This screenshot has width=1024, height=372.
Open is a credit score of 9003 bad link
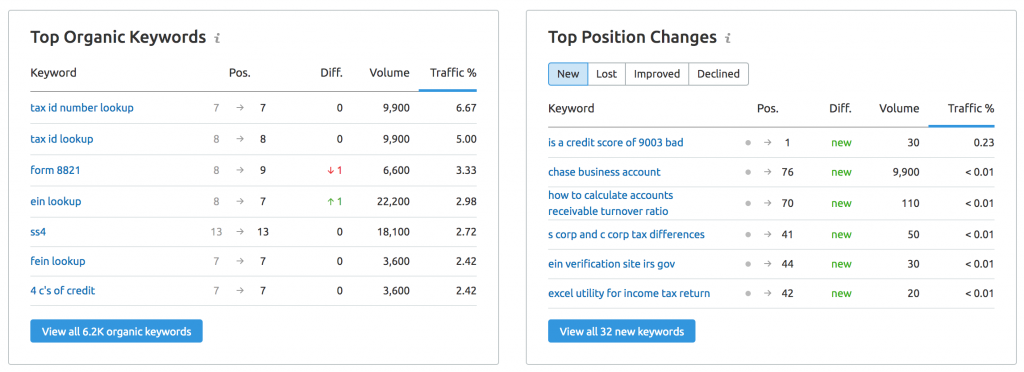pos(616,142)
